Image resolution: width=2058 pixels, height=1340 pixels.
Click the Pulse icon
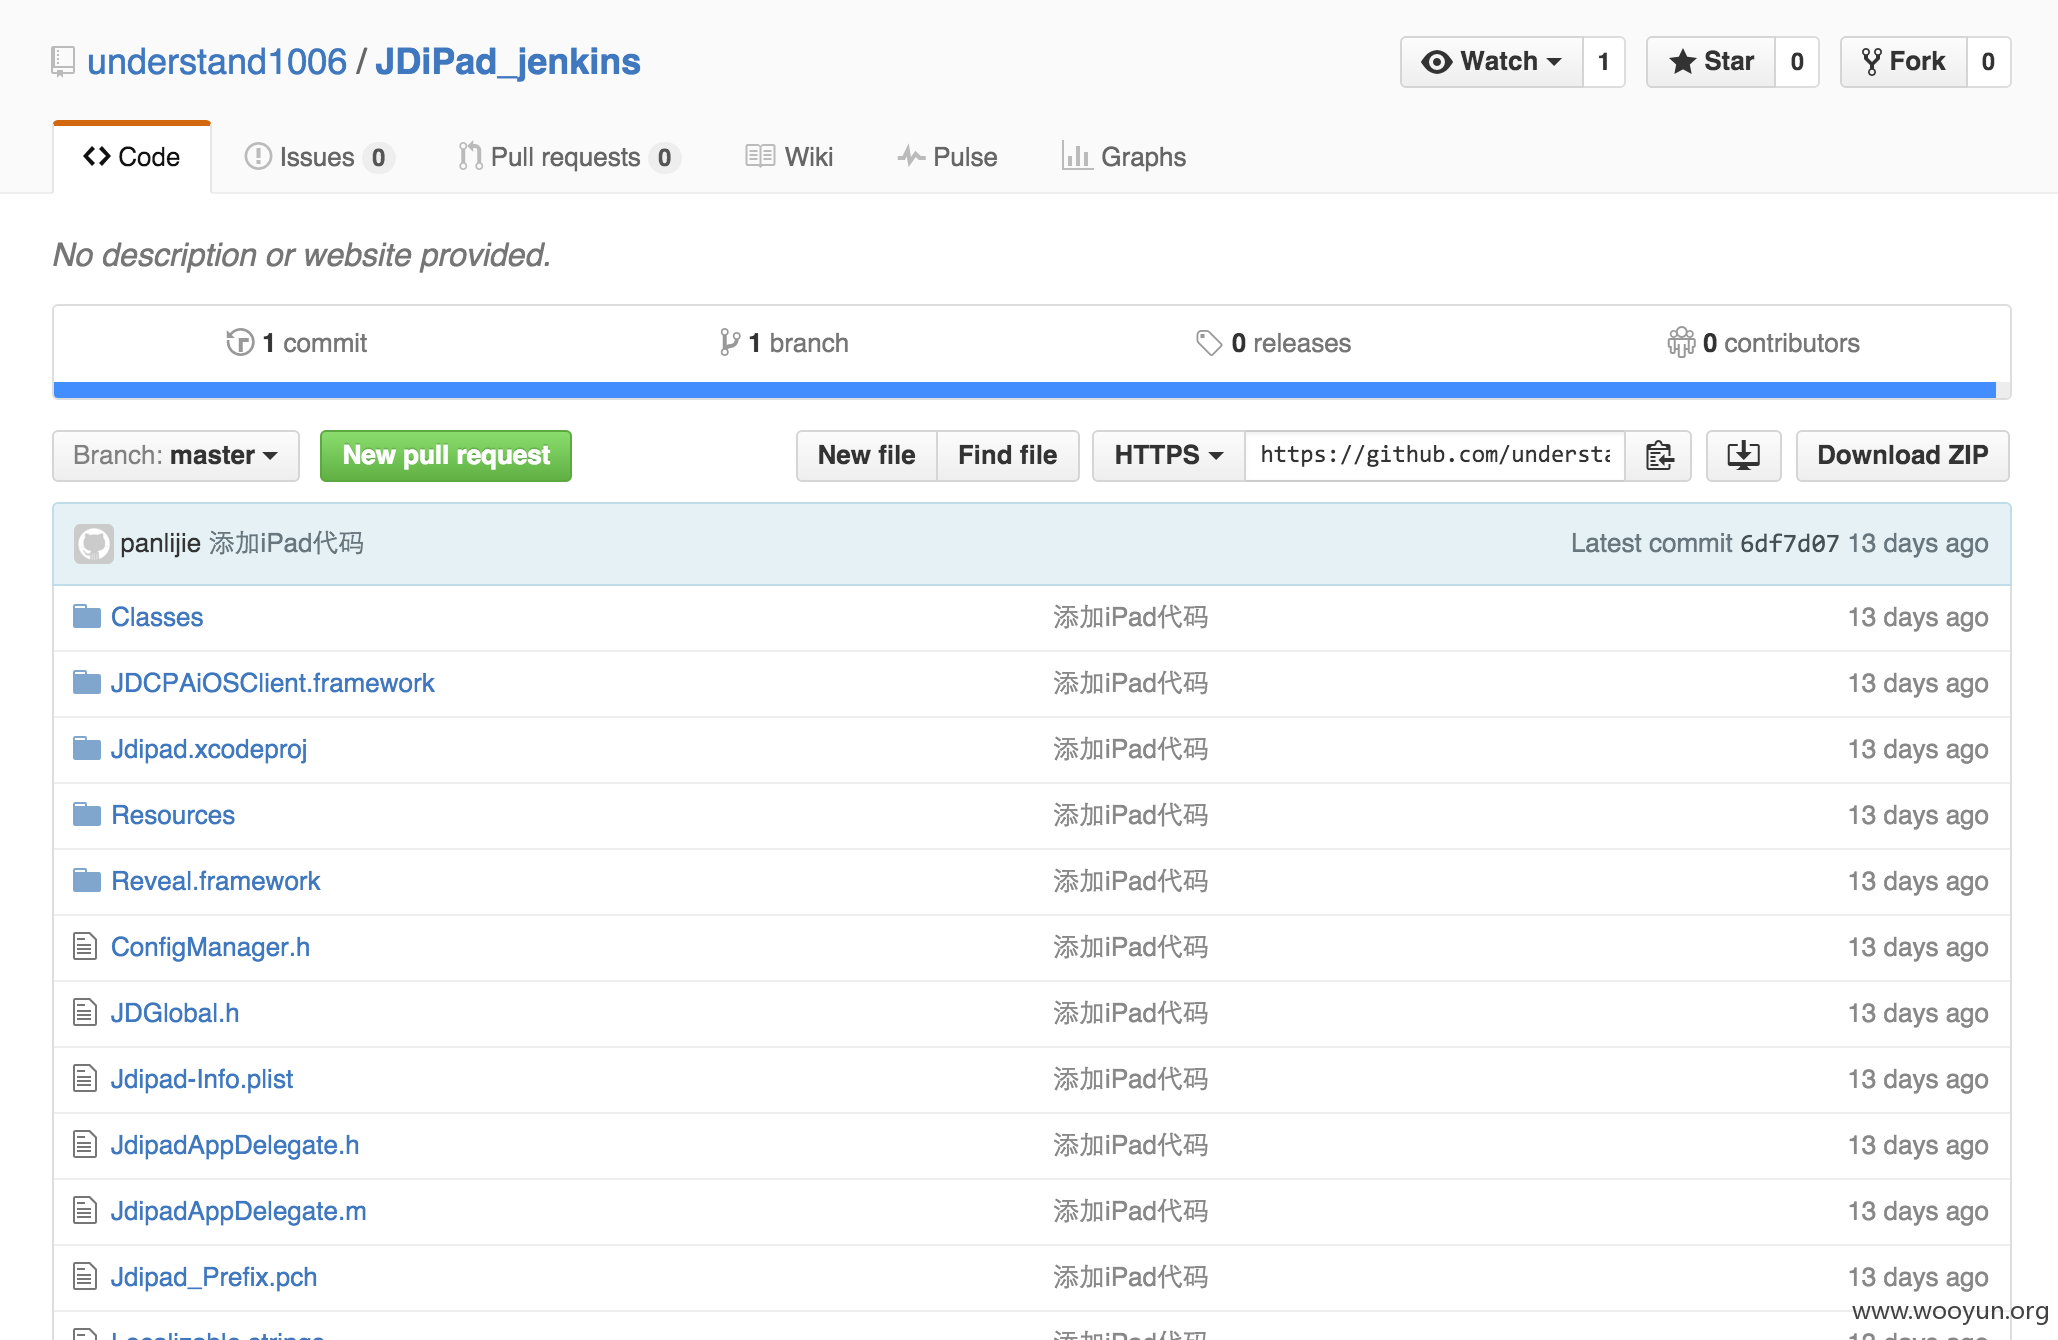911,157
